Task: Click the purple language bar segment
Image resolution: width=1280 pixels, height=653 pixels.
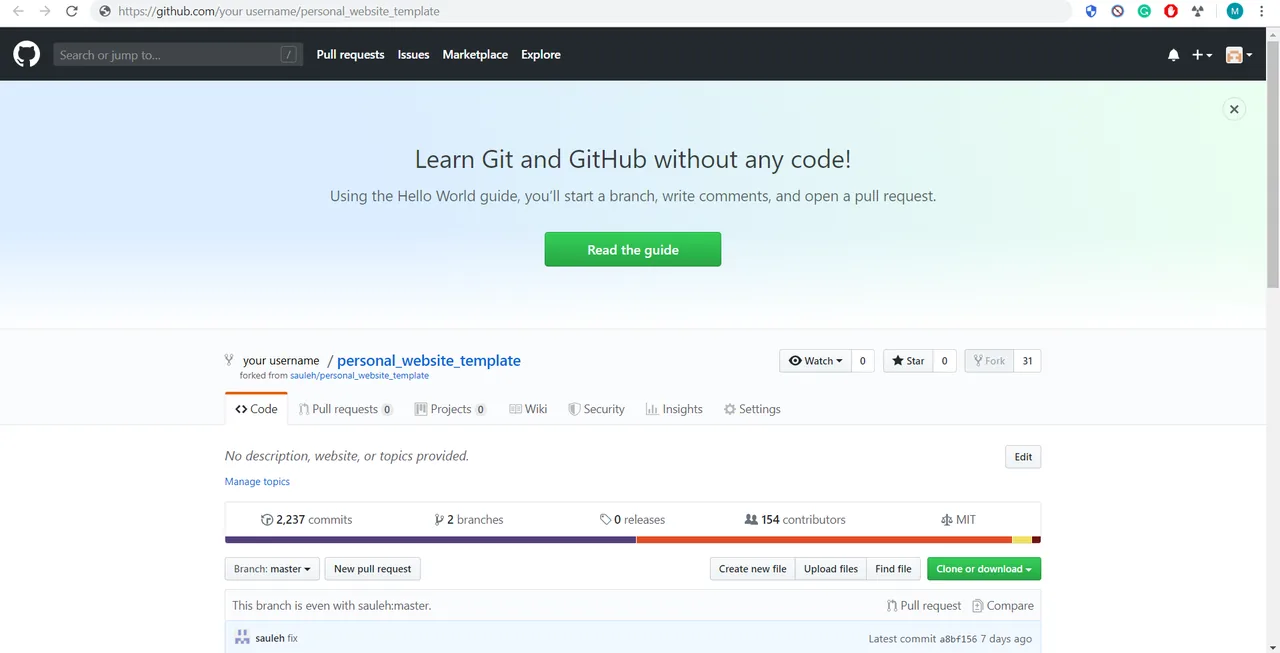Action: (x=430, y=540)
